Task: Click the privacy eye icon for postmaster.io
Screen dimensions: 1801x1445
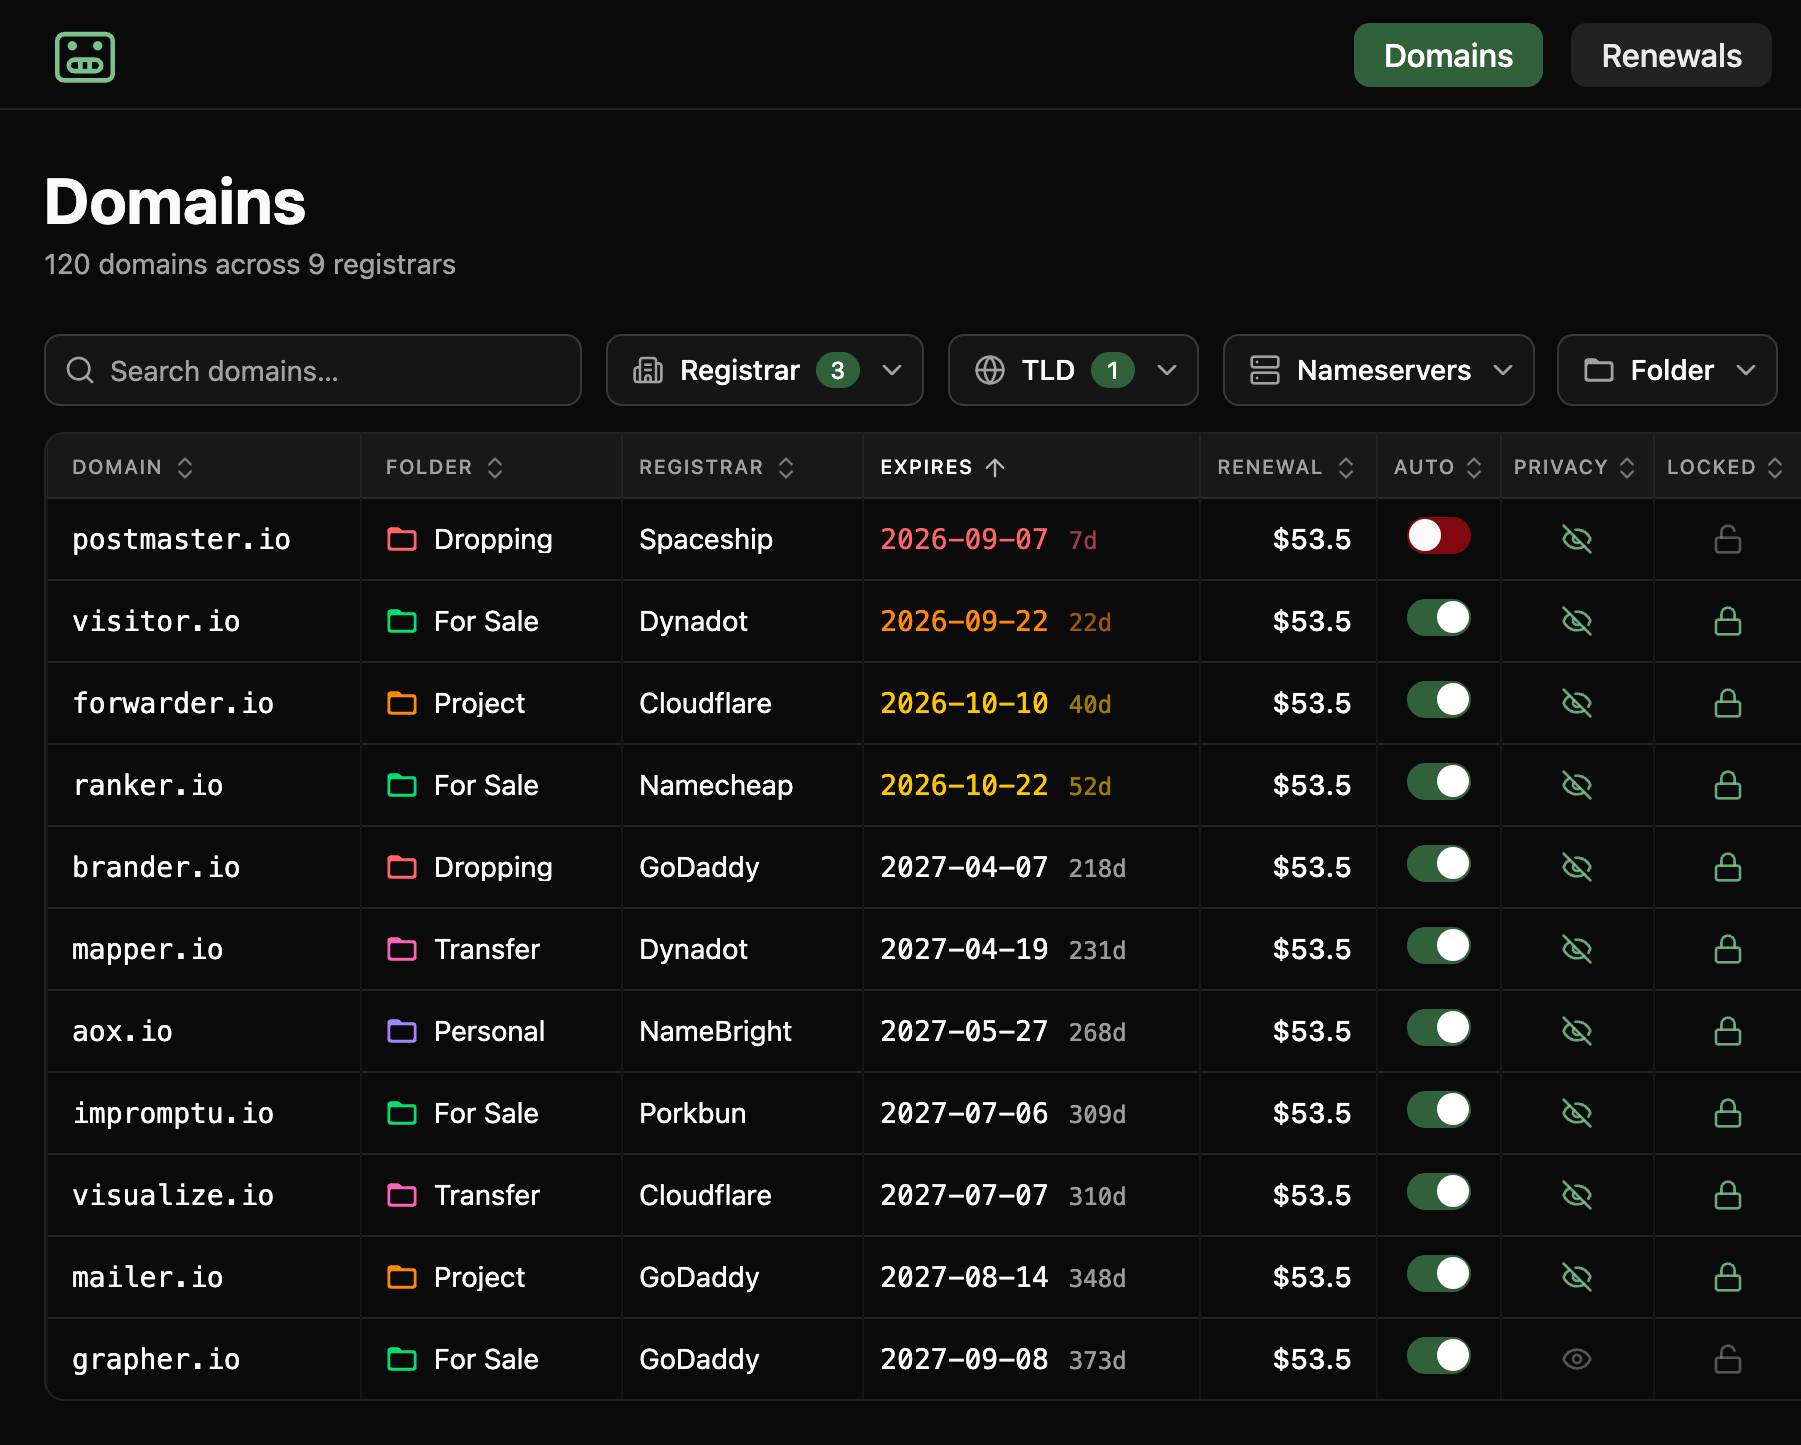Action: [x=1577, y=540]
